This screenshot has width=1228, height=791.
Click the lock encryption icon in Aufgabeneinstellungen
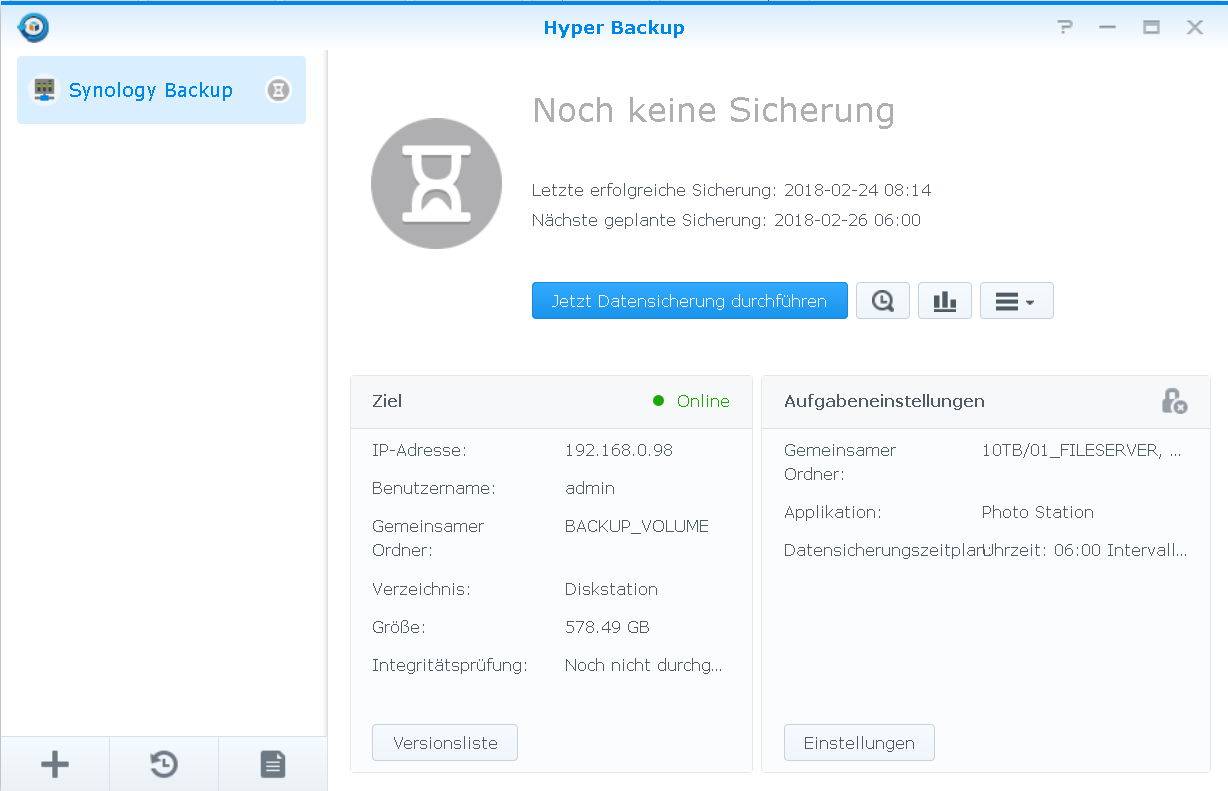point(1174,401)
